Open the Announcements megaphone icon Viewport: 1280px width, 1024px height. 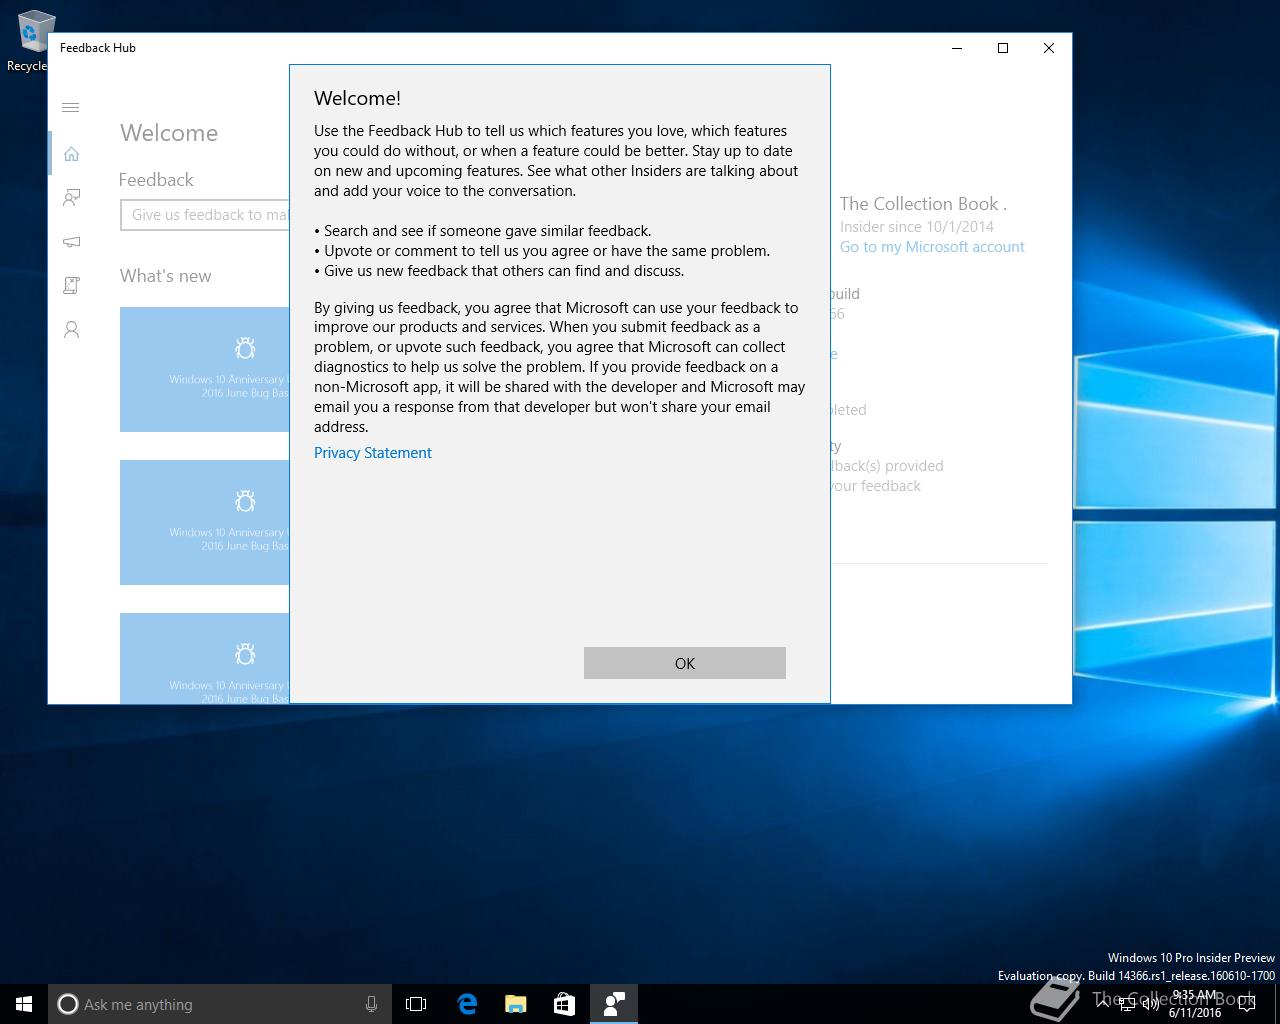coord(71,242)
